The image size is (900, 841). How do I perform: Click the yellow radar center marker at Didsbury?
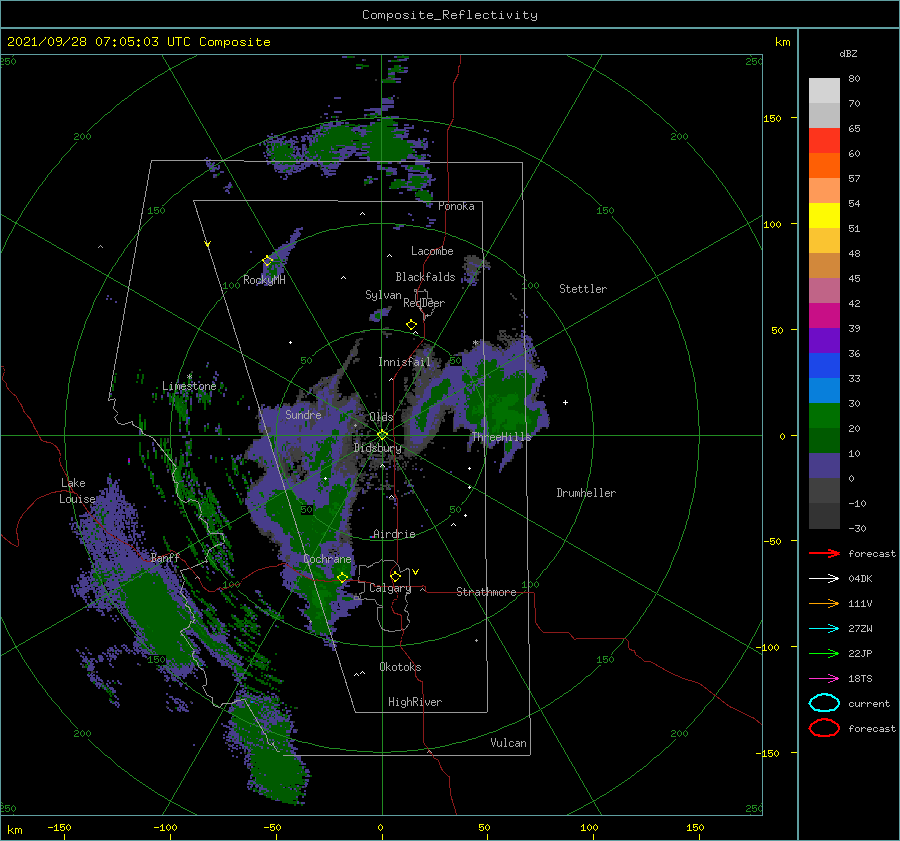pos(382,435)
